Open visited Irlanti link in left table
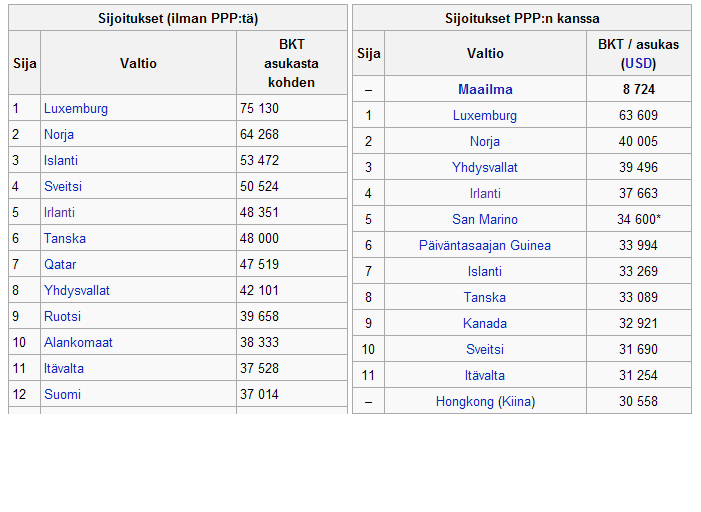 tap(59, 212)
